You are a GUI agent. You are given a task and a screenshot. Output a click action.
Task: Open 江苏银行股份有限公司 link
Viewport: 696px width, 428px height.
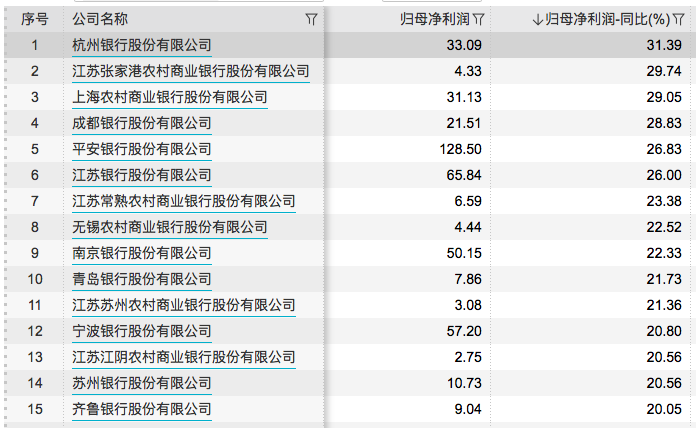click(142, 175)
